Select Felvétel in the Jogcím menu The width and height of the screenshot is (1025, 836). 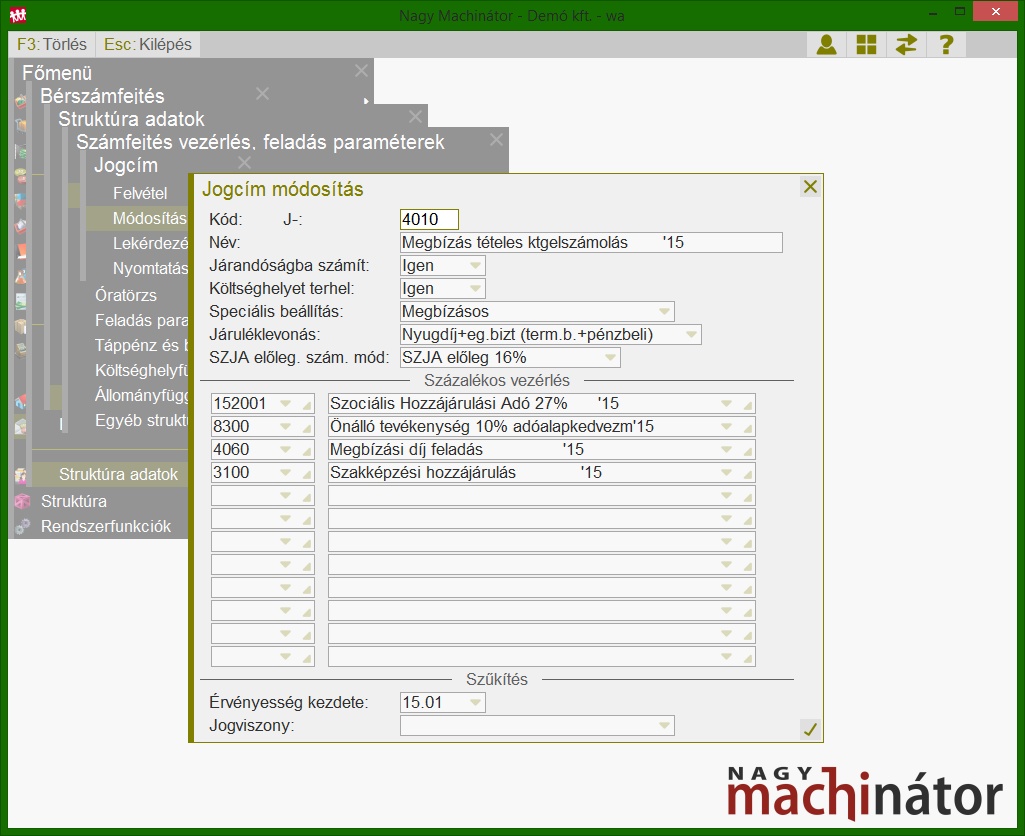click(140, 193)
